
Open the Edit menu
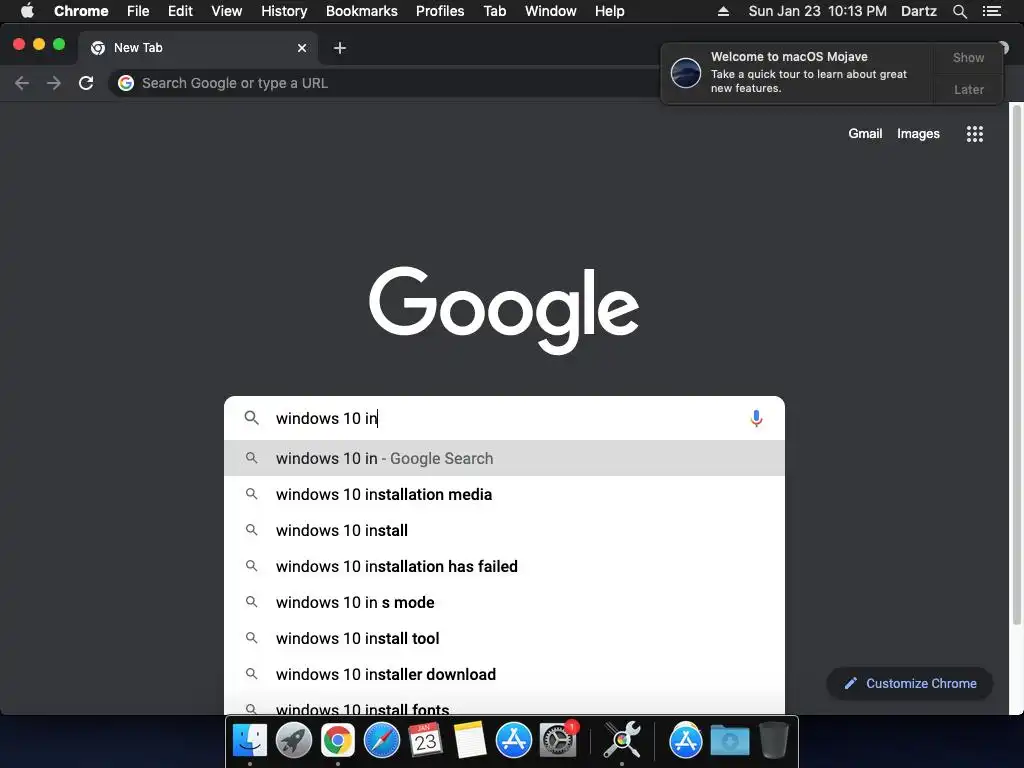180,11
